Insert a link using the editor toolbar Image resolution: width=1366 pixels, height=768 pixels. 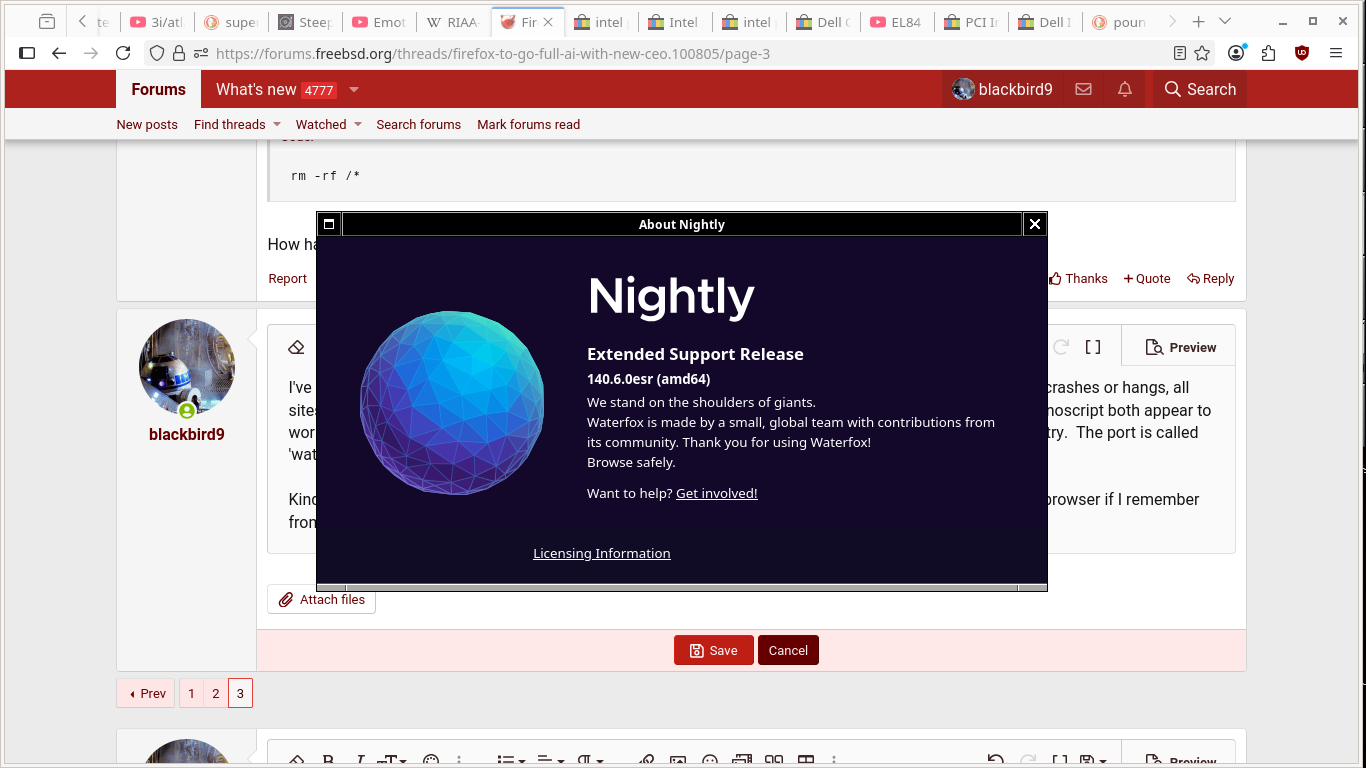(646, 762)
